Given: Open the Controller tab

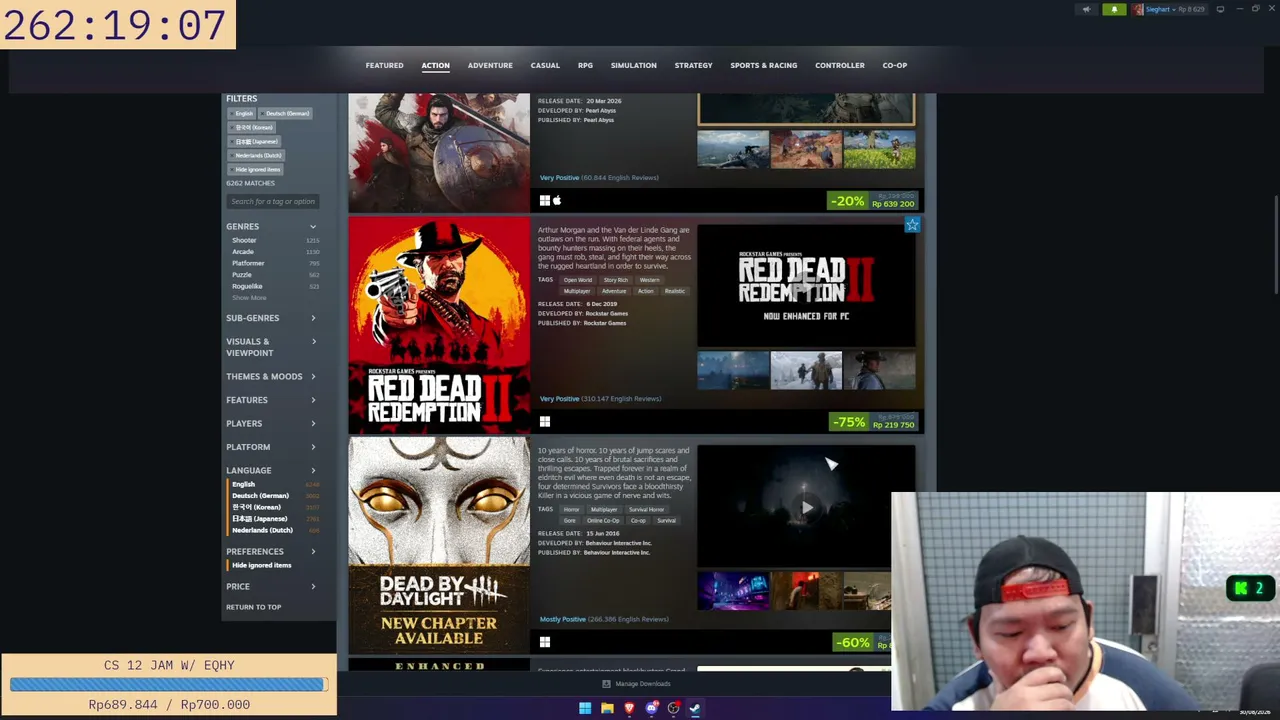Looking at the screenshot, I should coord(840,66).
